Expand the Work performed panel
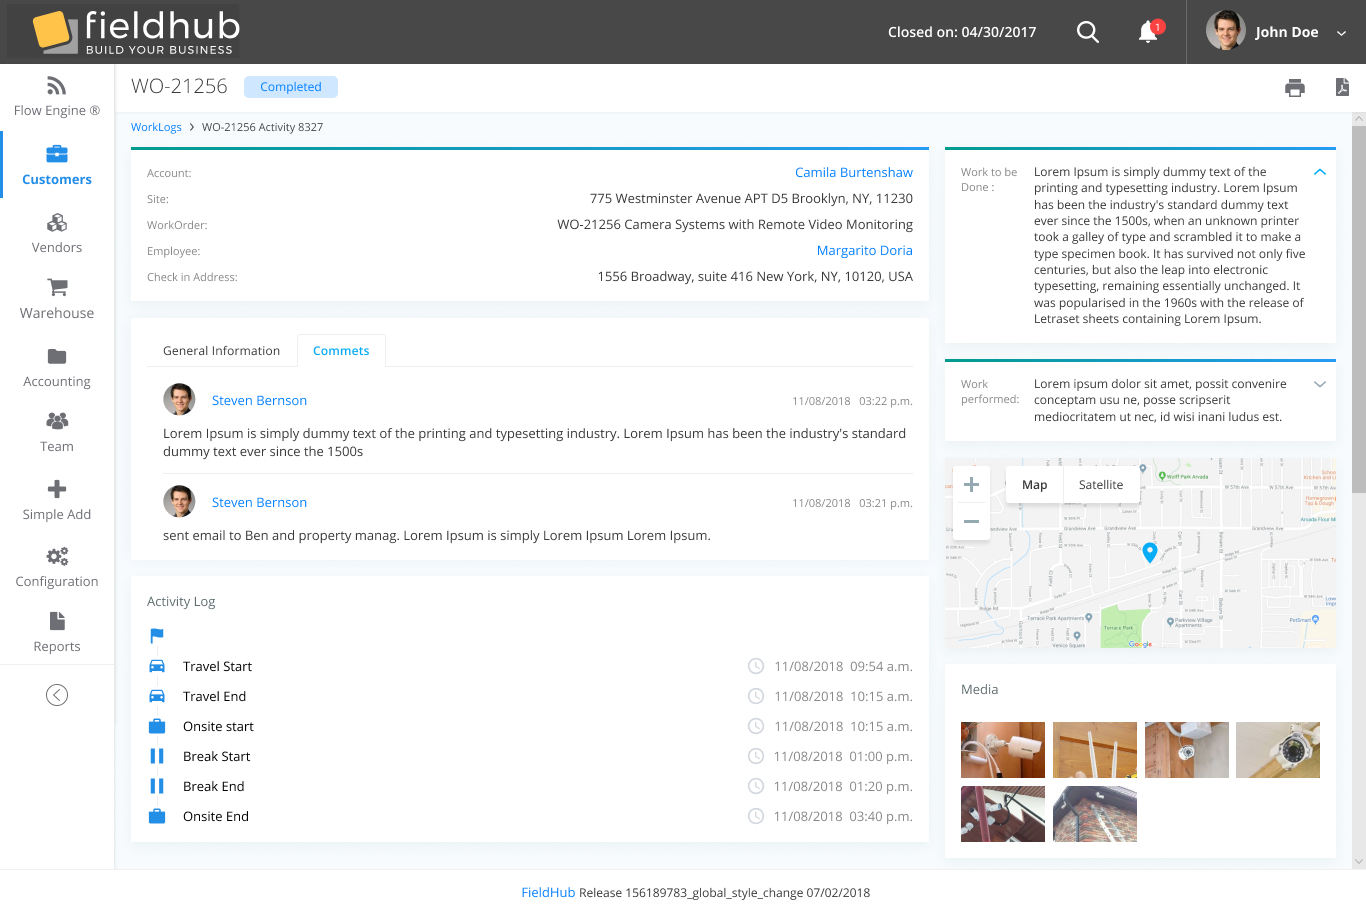The image size is (1366, 913). 1320,383
